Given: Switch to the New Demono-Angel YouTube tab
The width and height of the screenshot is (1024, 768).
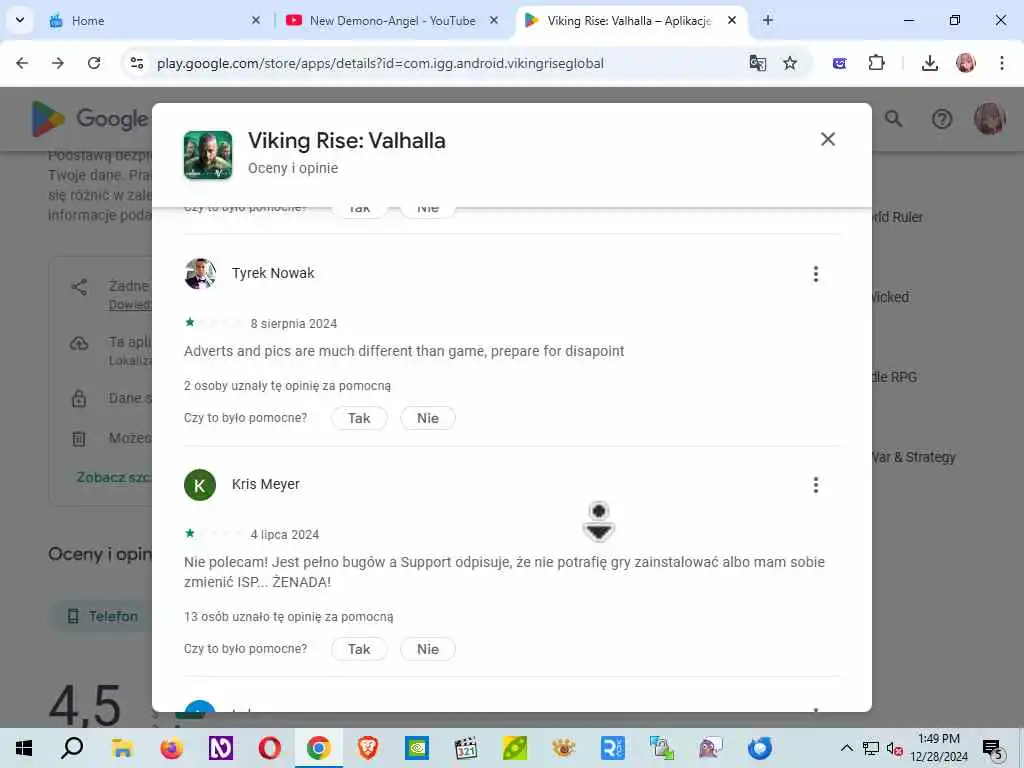Looking at the screenshot, I should (392, 21).
